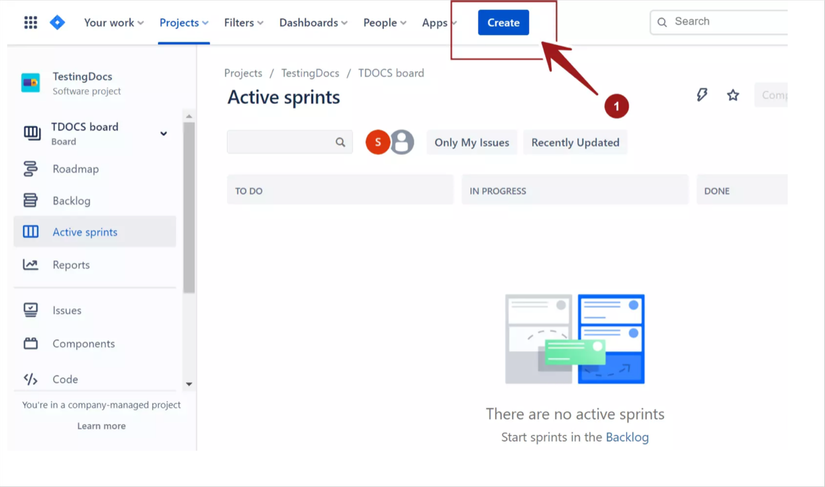Click the Roadmap icon
The image size is (825, 487).
click(31, 169)
